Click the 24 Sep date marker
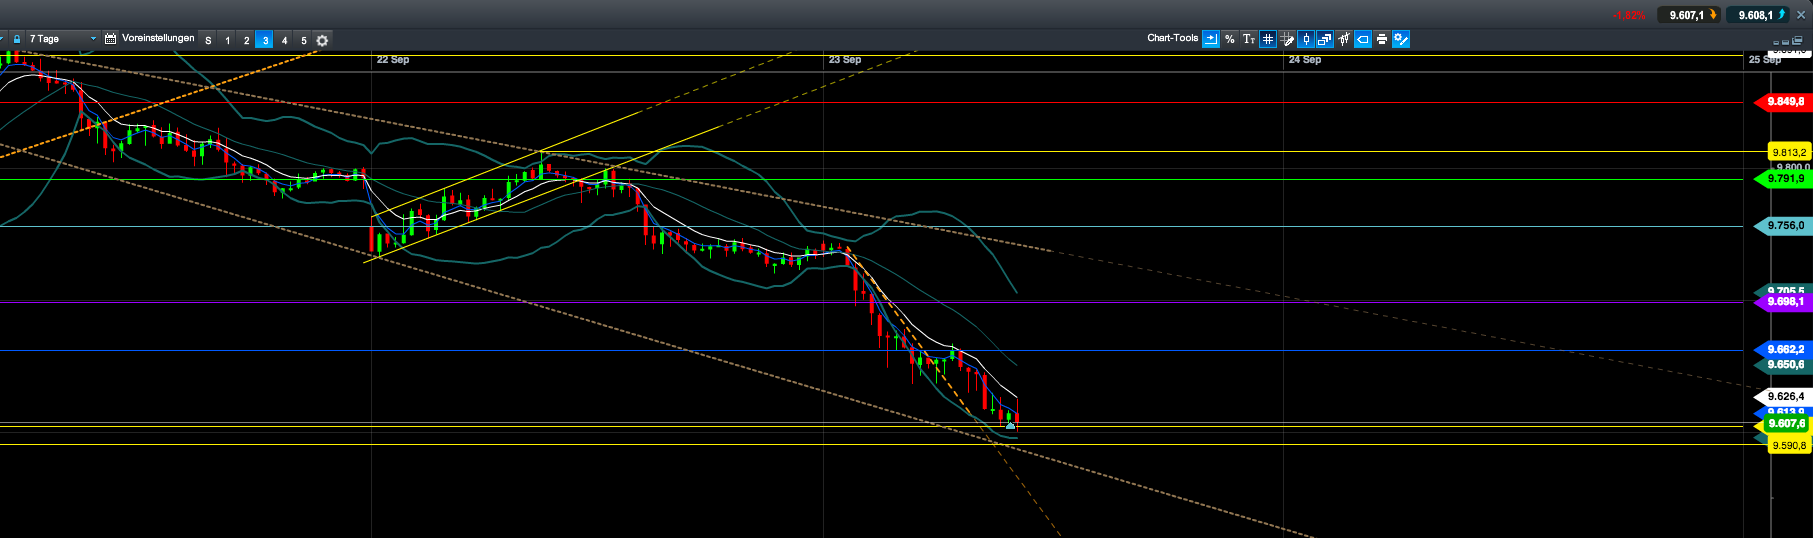Screen dimensions: 1813x538 pos(1305,60)
